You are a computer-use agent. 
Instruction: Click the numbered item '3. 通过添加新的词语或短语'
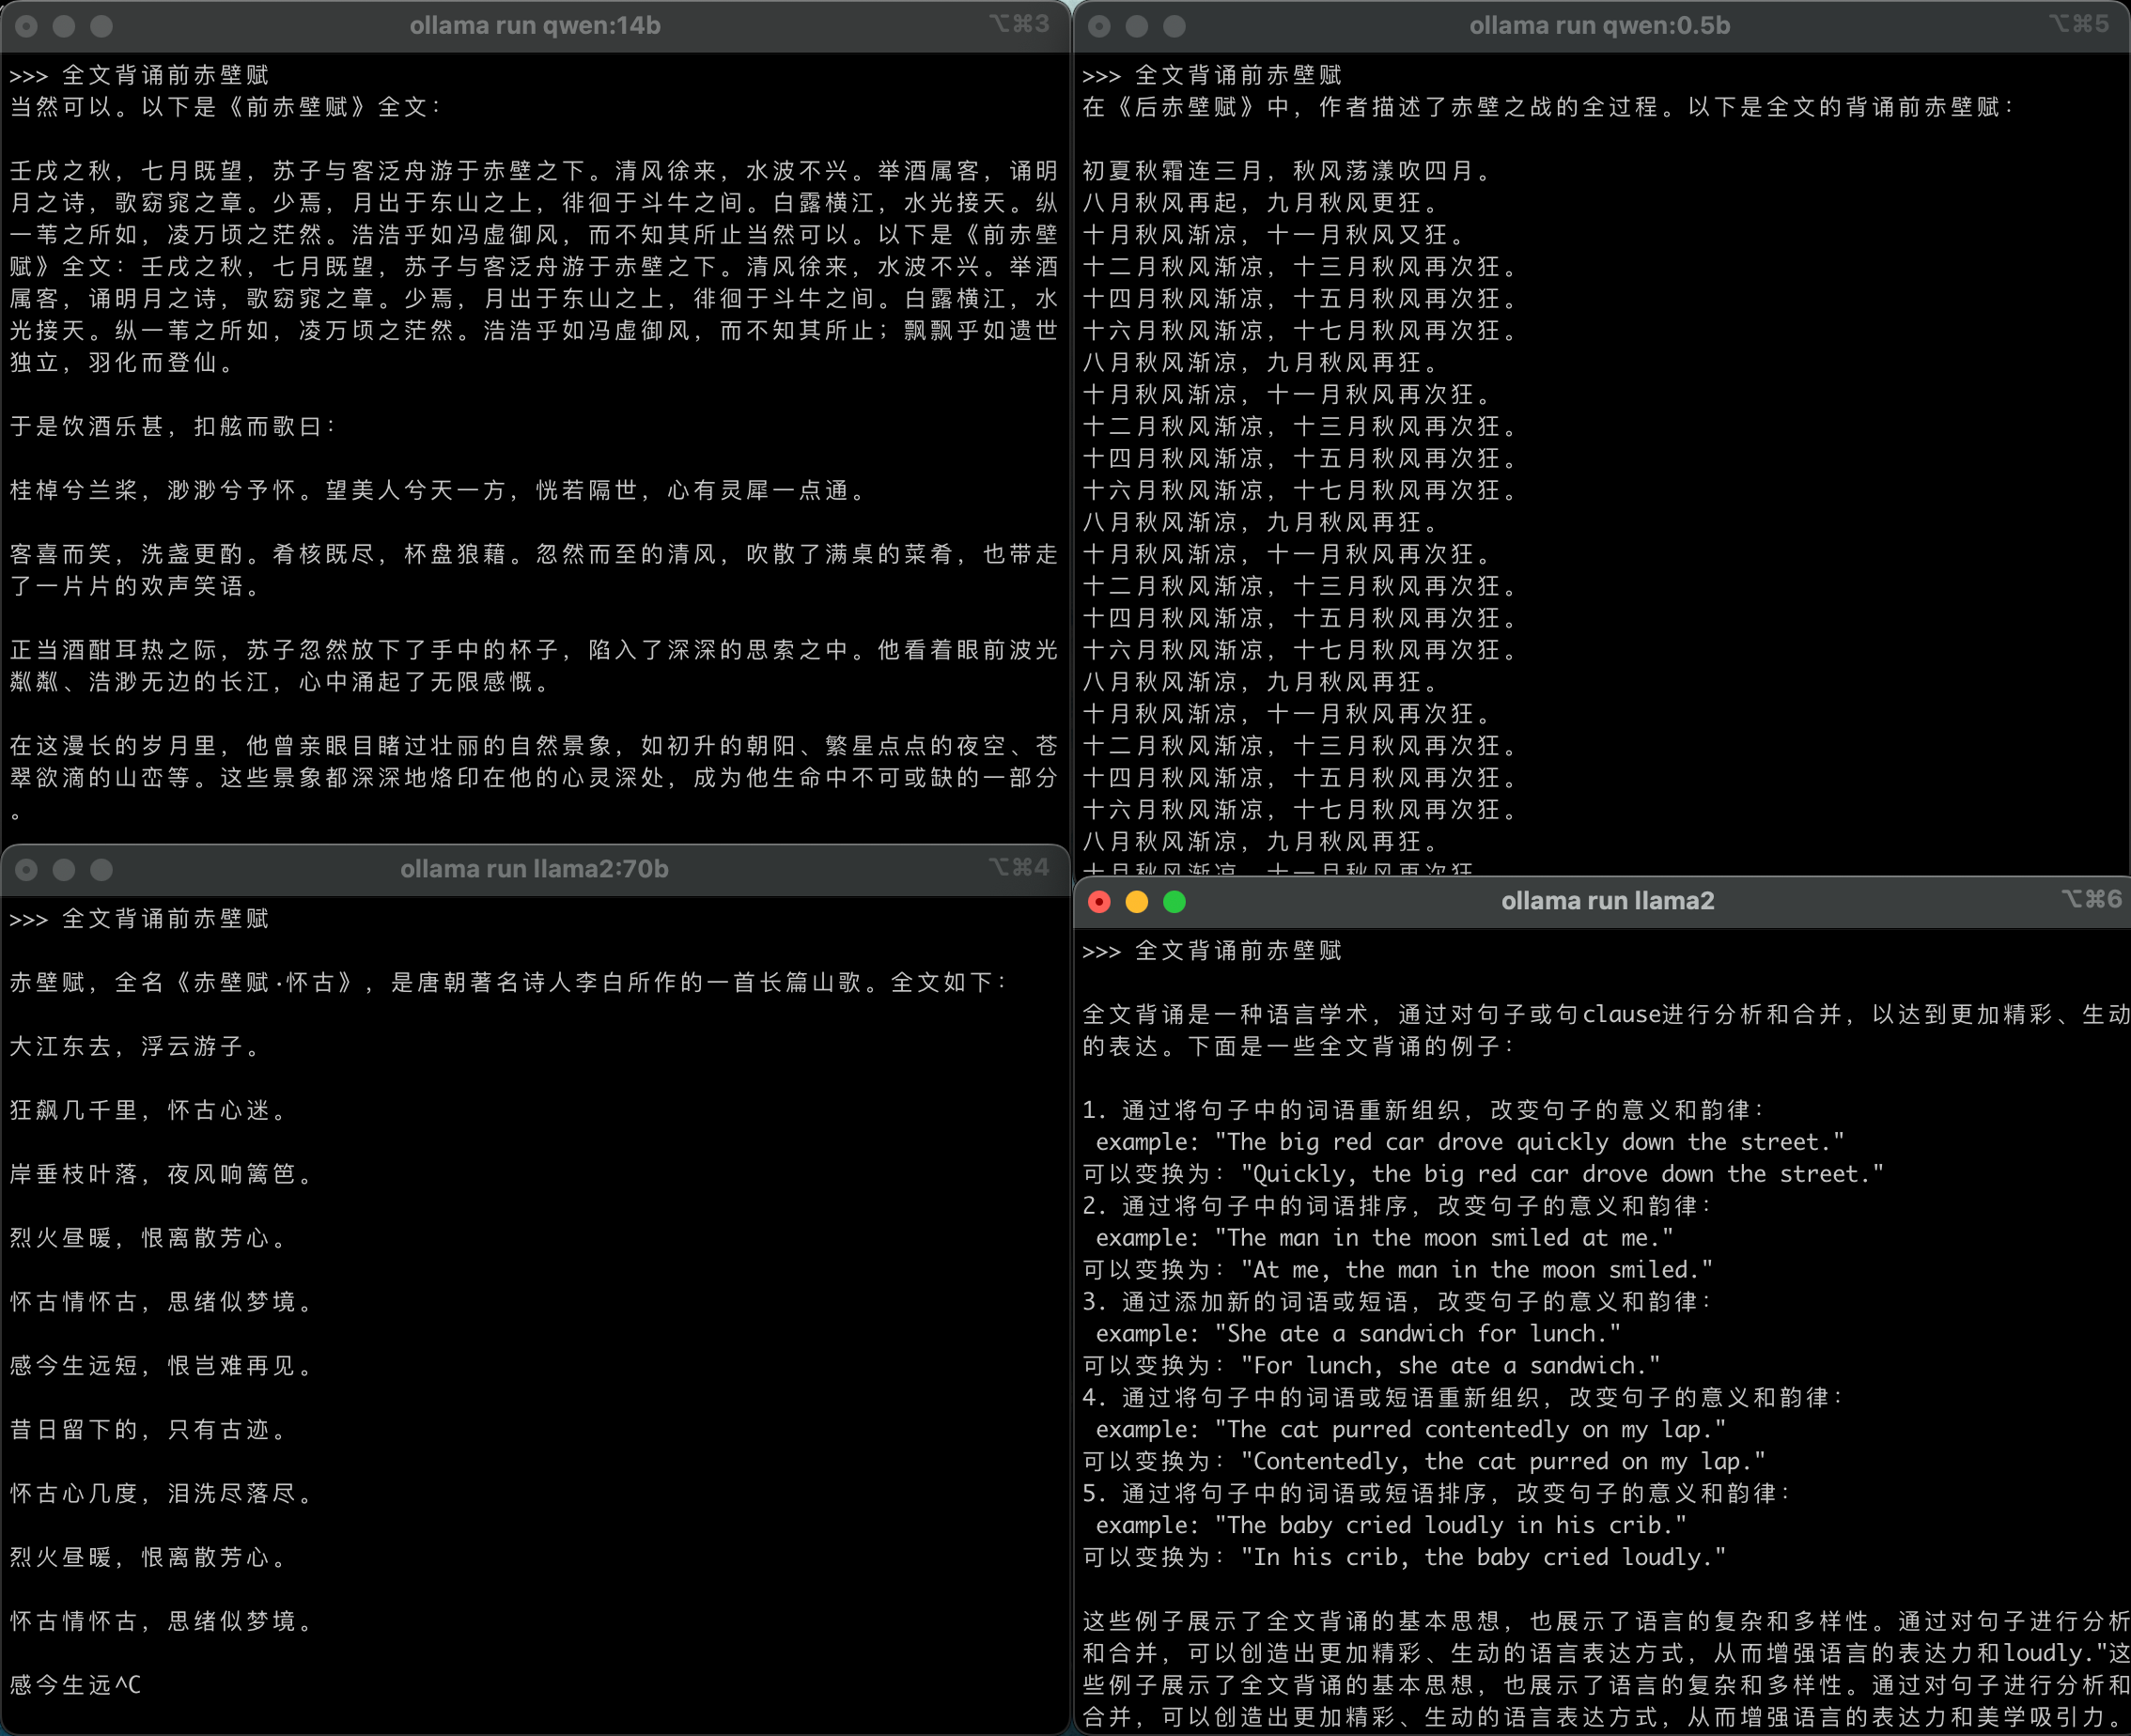1398,1303
